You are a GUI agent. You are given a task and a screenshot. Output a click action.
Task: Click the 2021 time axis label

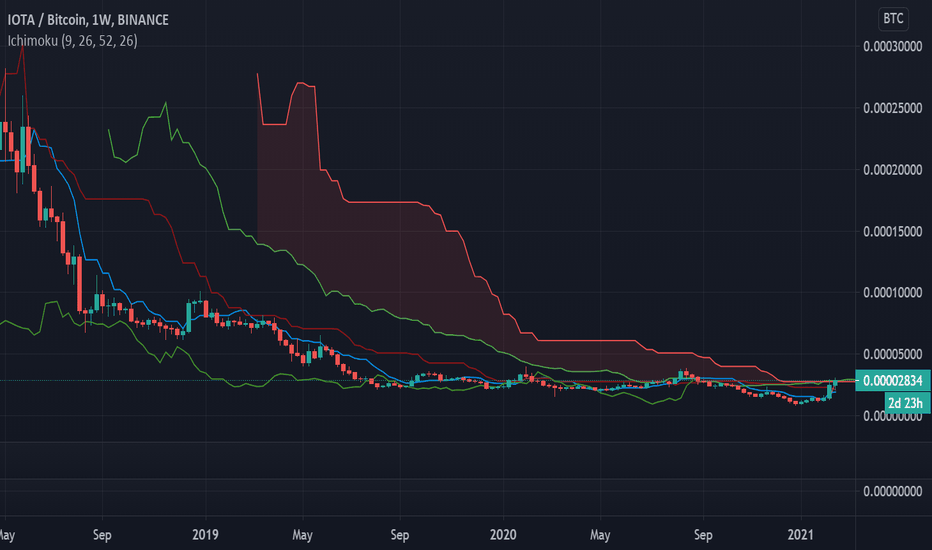click(x=801, y=535)
